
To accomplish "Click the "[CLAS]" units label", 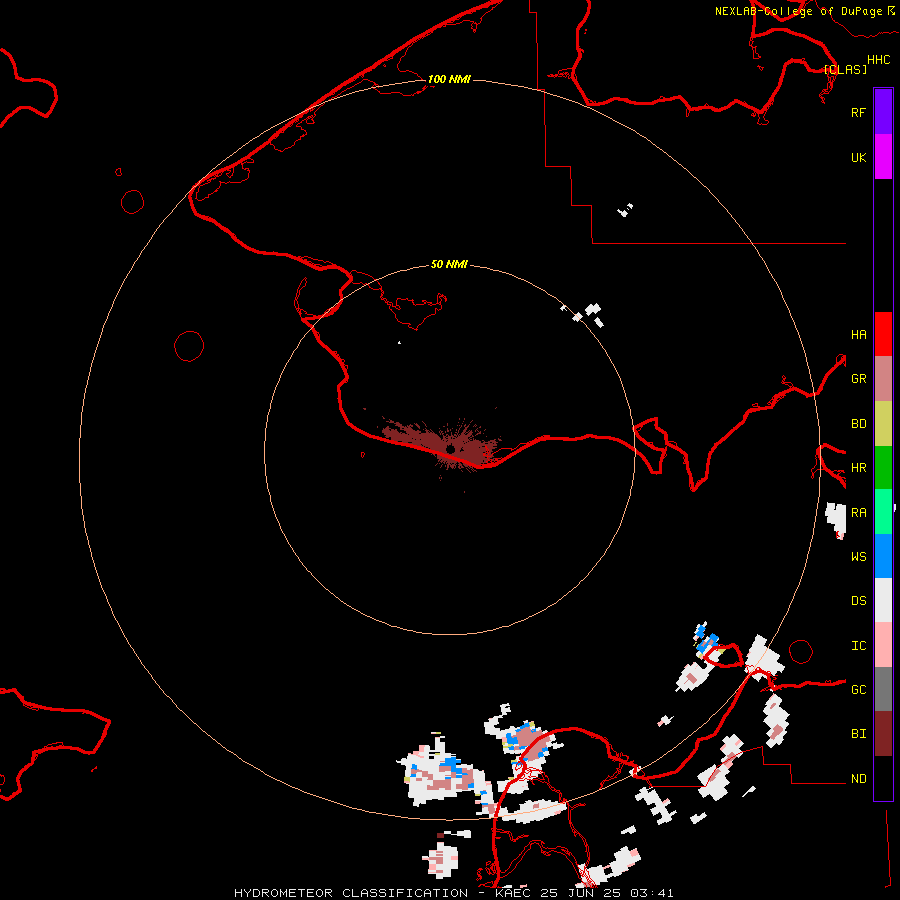I will (845, 69).
